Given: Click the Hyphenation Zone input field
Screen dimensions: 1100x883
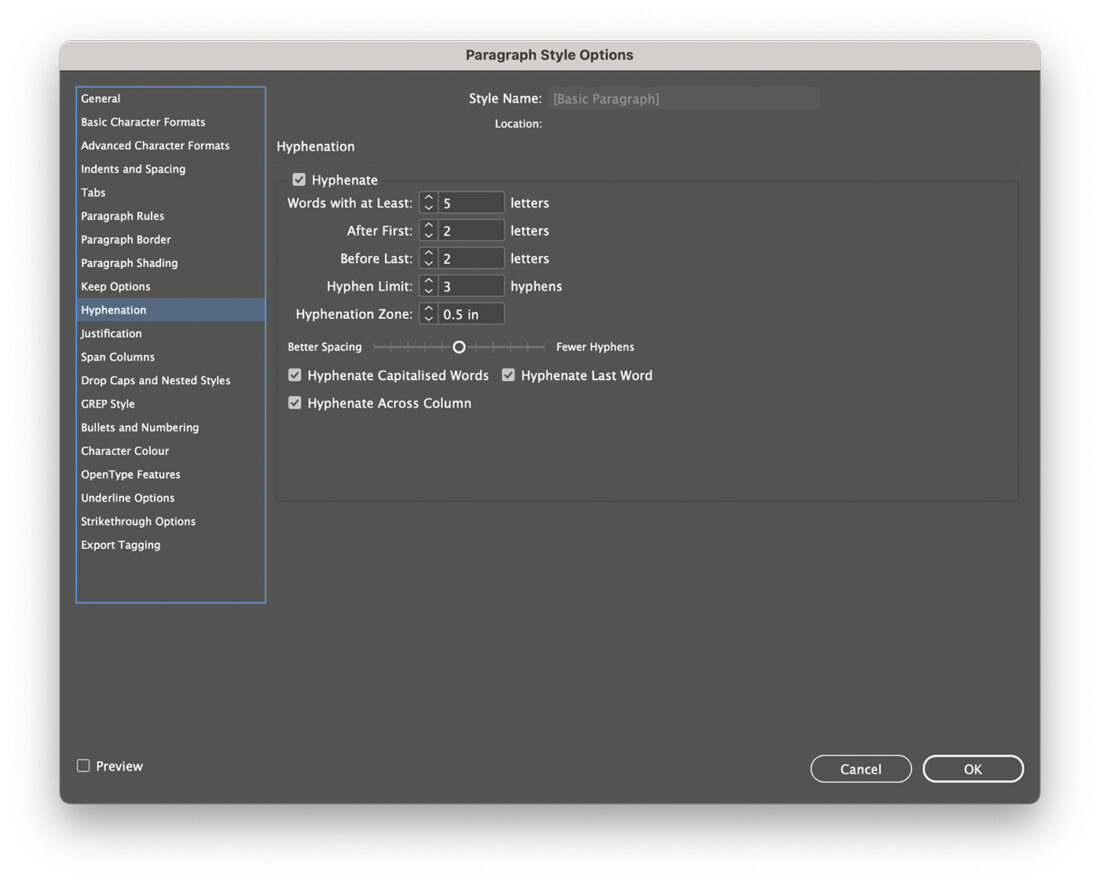Looking at the screenshot, I should tap(470, 313).
